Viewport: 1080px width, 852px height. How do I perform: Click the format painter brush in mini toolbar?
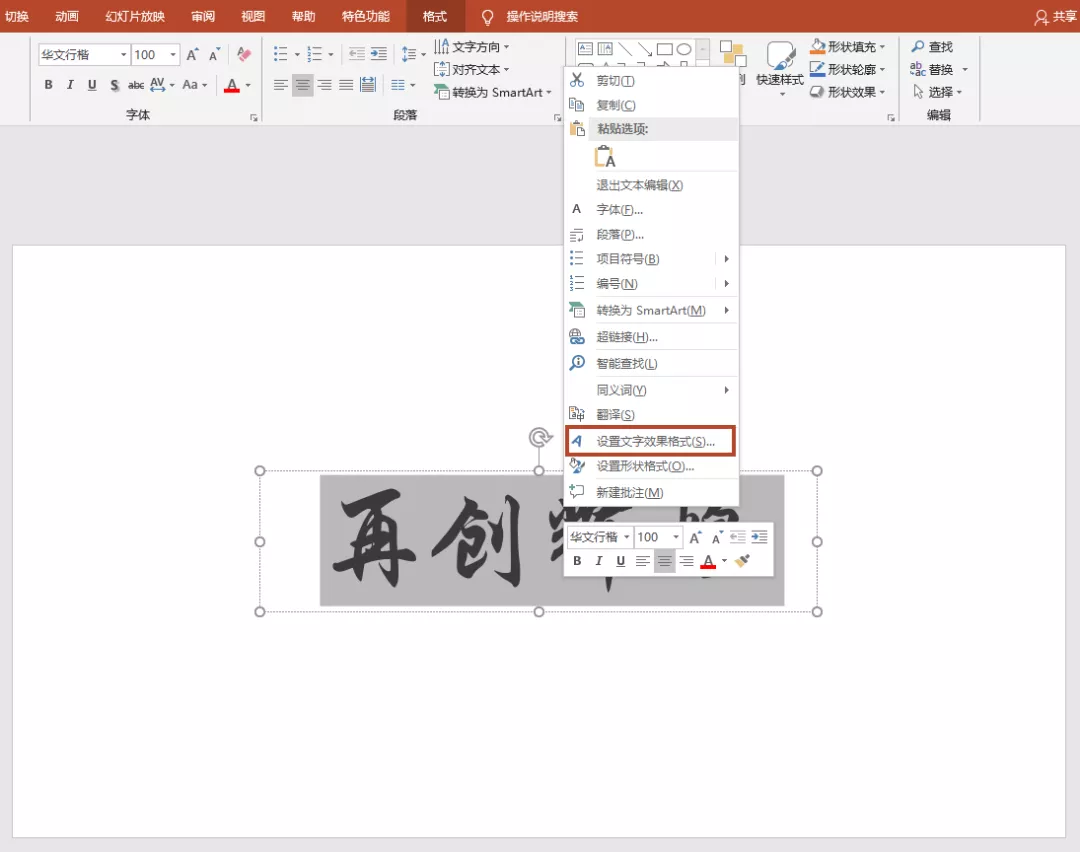point(742,561)
